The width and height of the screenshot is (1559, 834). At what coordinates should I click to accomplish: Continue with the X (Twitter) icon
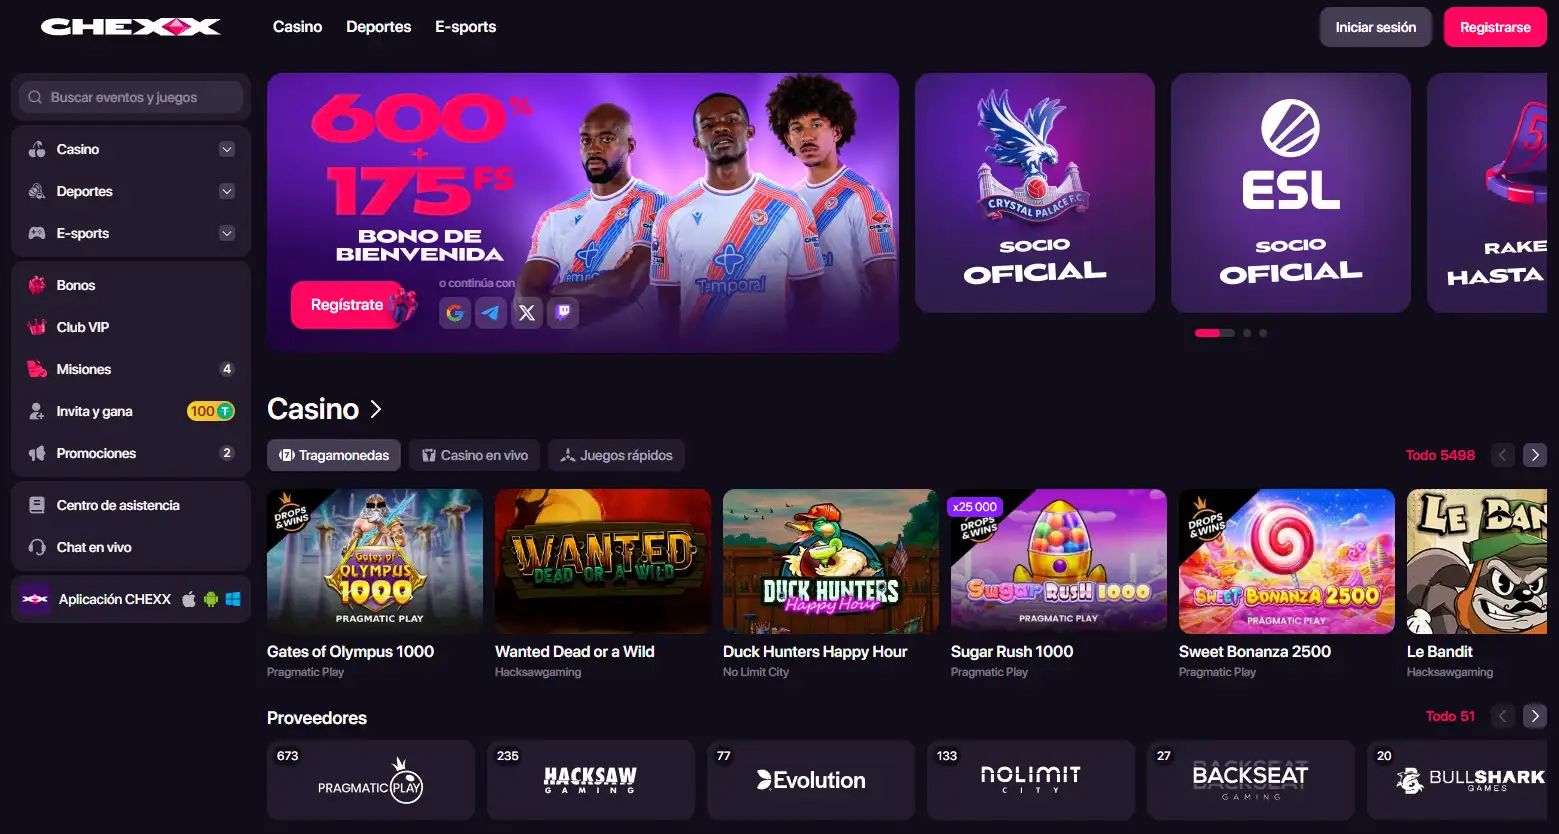[x=527, y=313]
